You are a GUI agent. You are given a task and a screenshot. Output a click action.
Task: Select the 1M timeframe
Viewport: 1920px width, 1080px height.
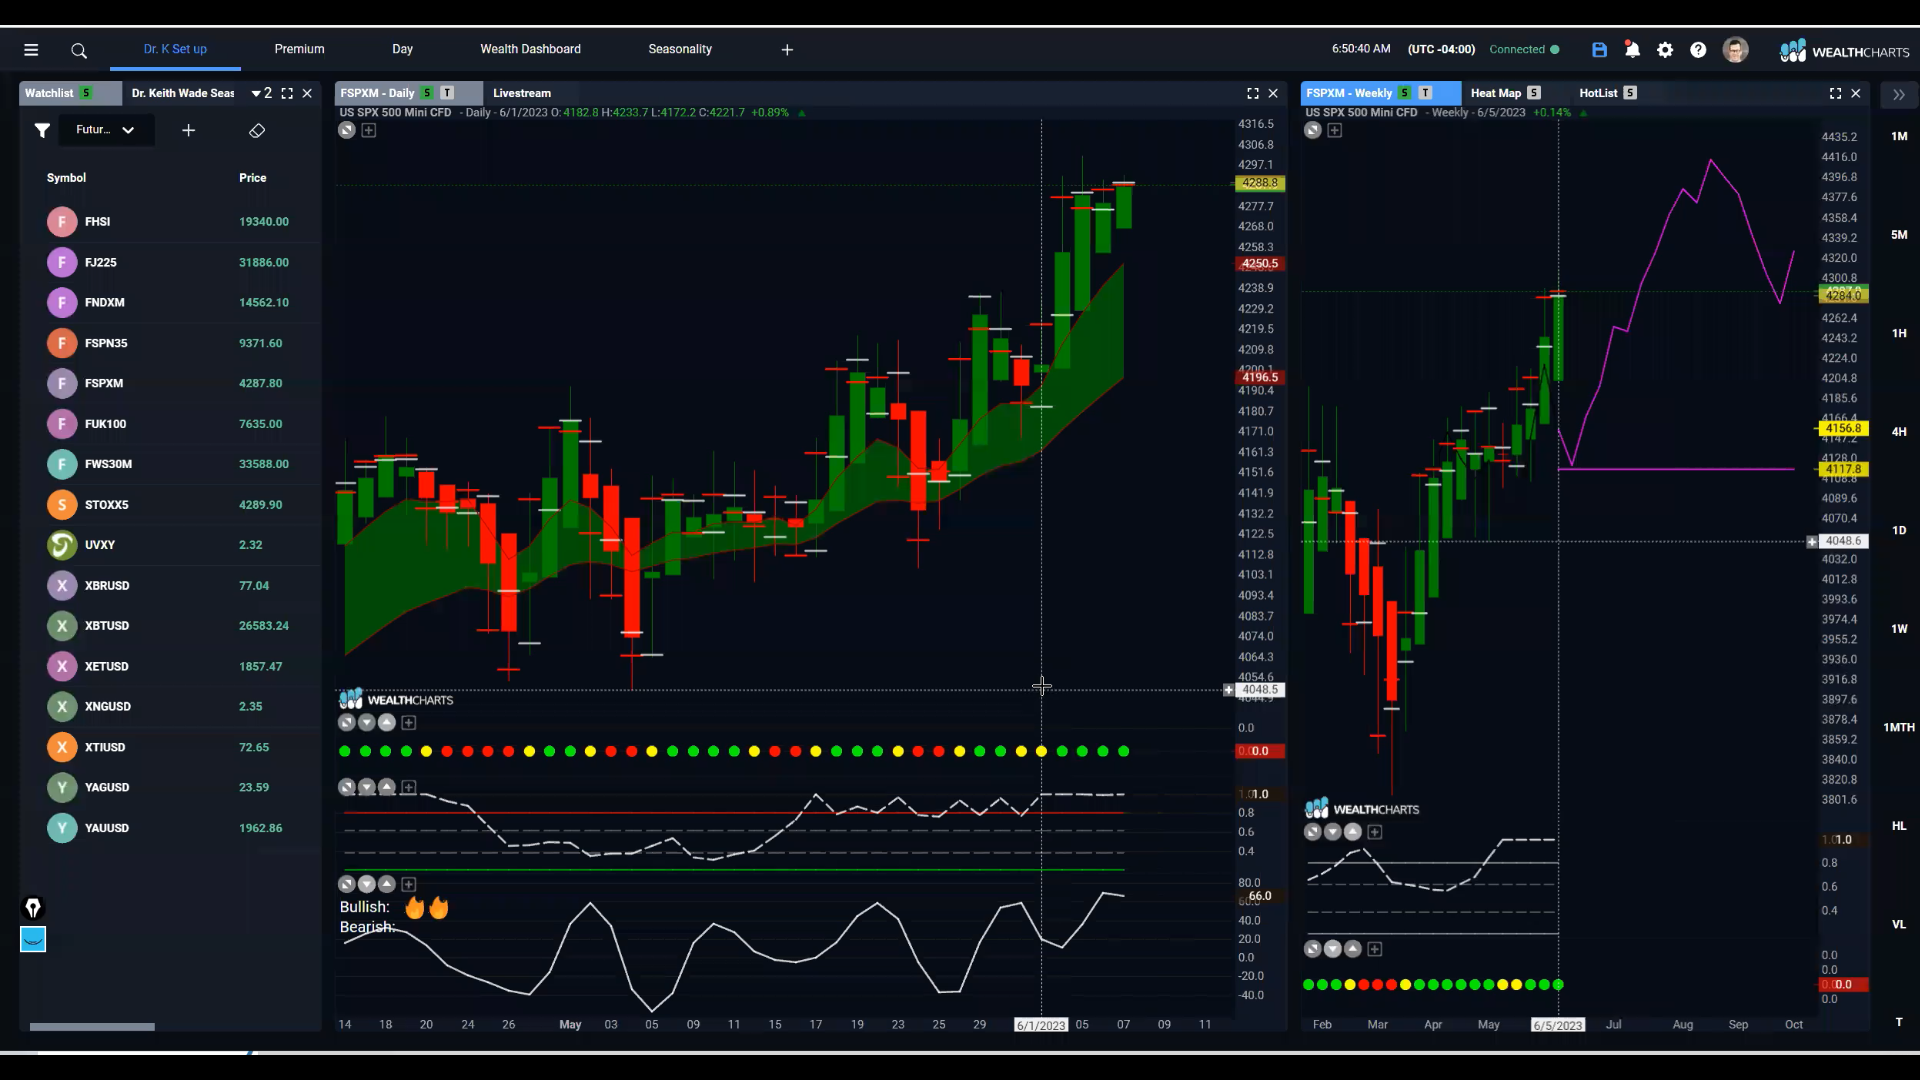click(1899, 136)
